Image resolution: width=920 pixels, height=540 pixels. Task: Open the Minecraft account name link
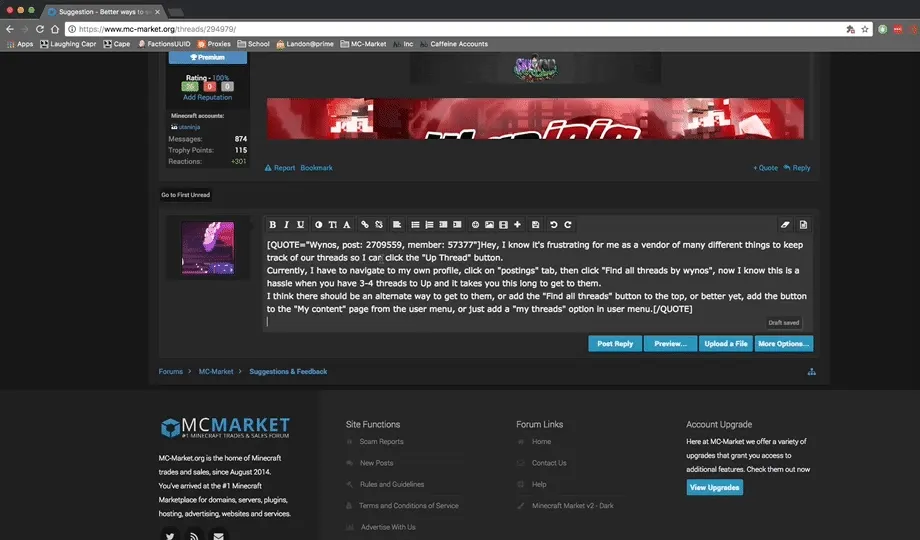click(189, 127)
